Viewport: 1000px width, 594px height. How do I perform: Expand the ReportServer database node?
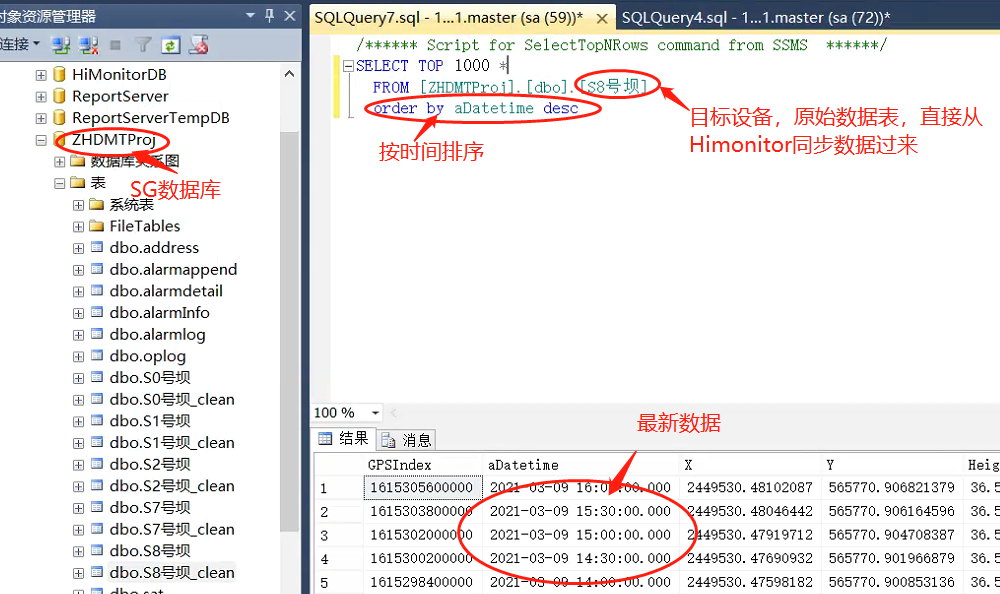(41, 97)
